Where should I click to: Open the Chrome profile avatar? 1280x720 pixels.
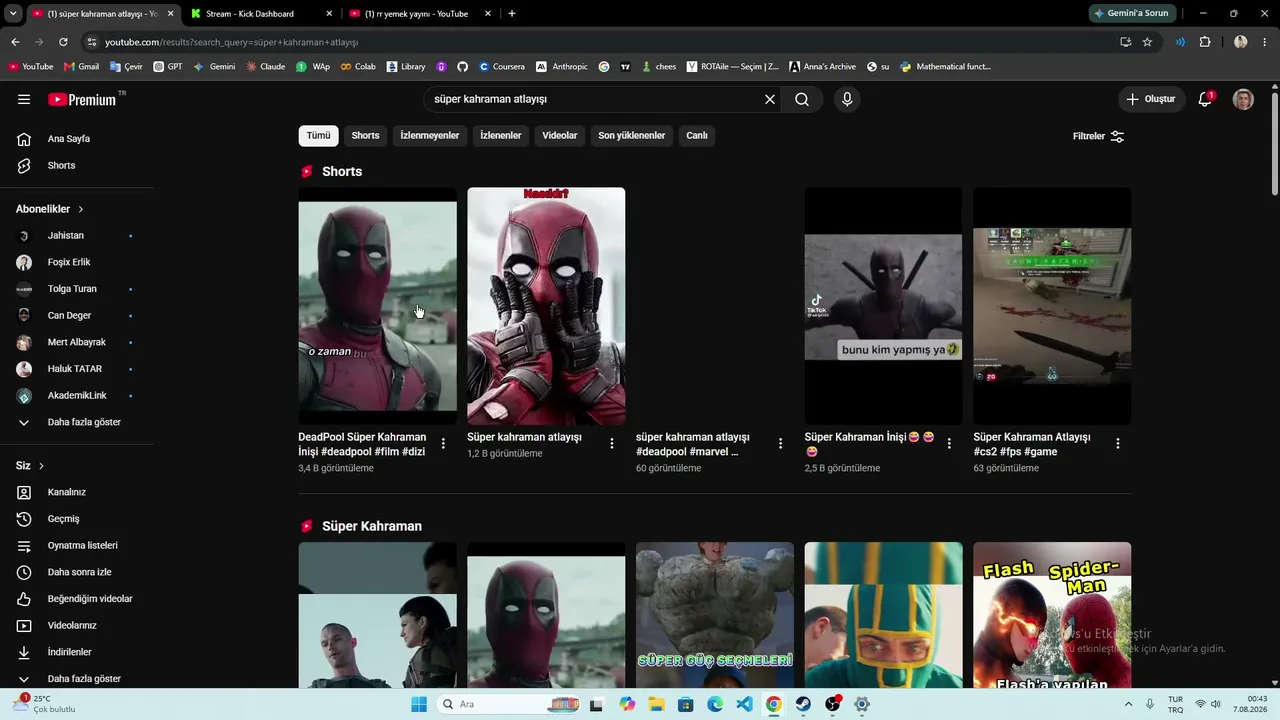click(1241, 42)
